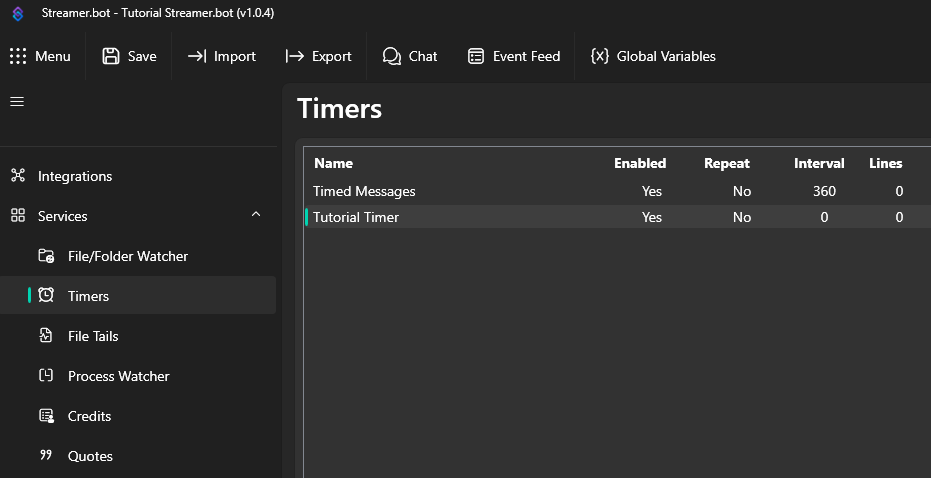Screen dimensions: 931x478
Task: Click the Services grid icon
Action: (x=18, y=216)
